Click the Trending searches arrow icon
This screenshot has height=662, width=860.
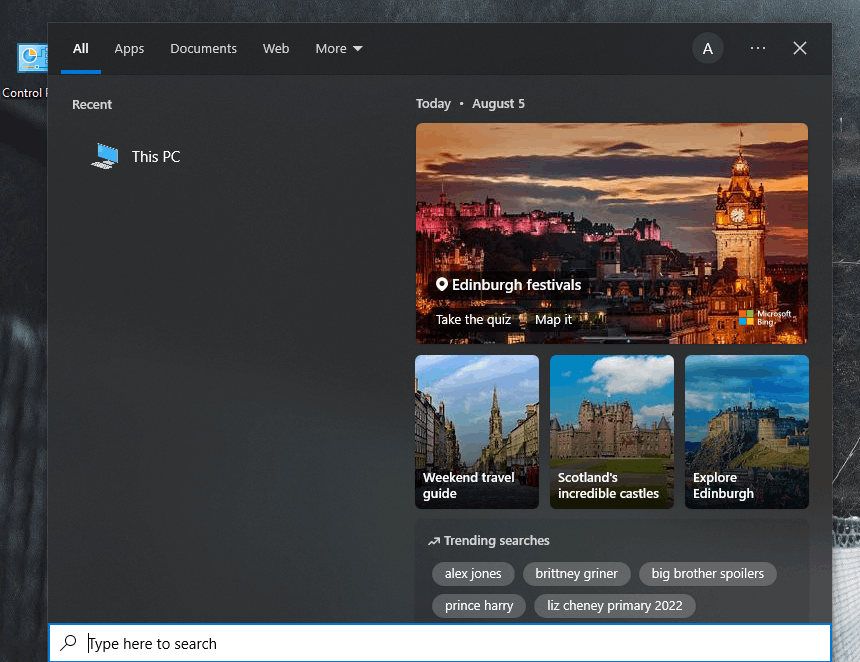[434, 541]
